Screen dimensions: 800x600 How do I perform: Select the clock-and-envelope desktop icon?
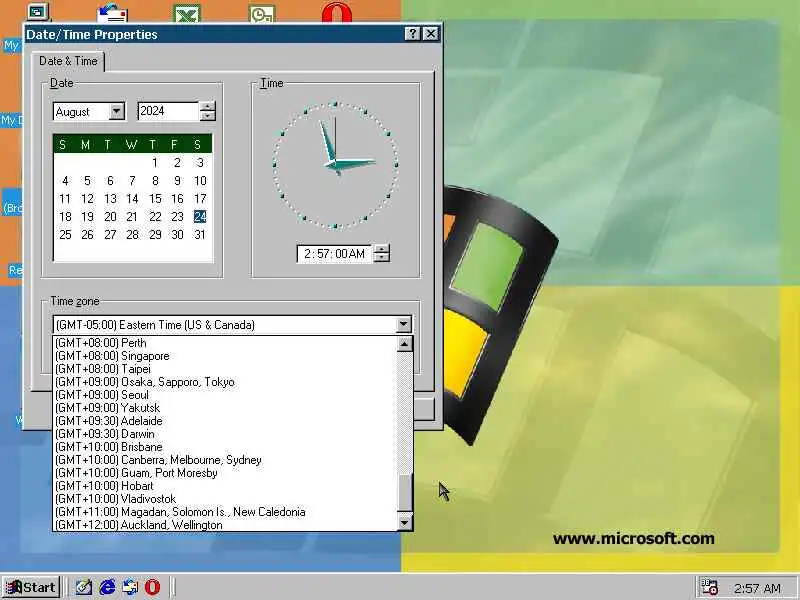pos(262,13)
